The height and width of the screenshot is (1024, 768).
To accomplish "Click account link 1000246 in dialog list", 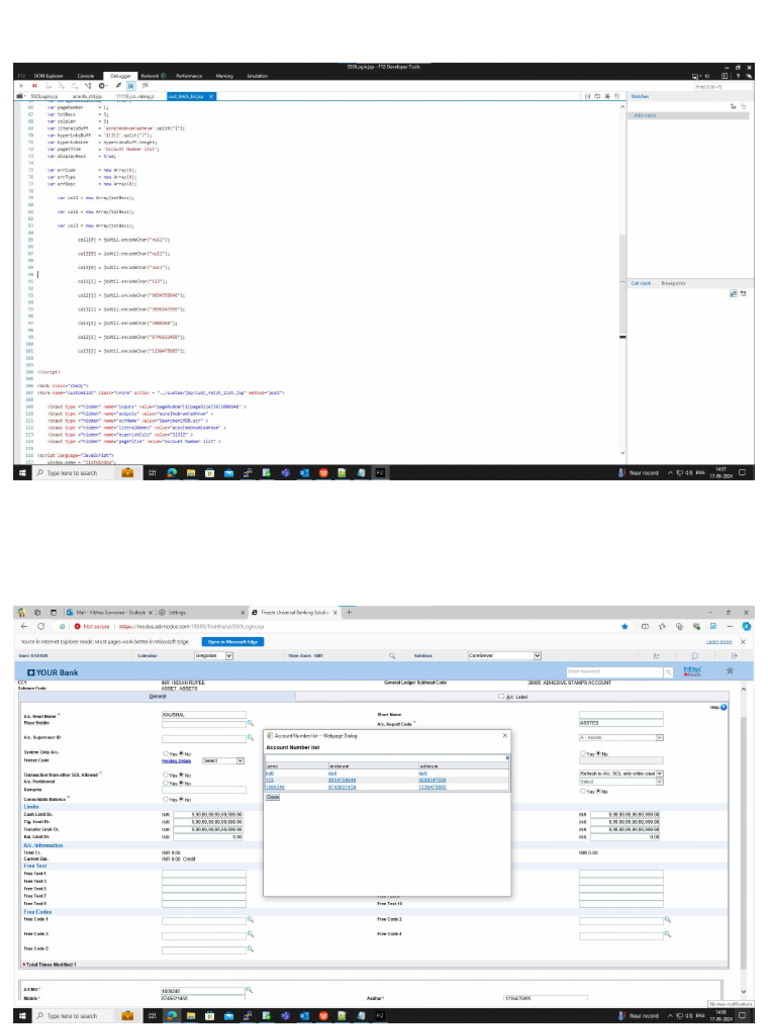I will tap(275, 787).
